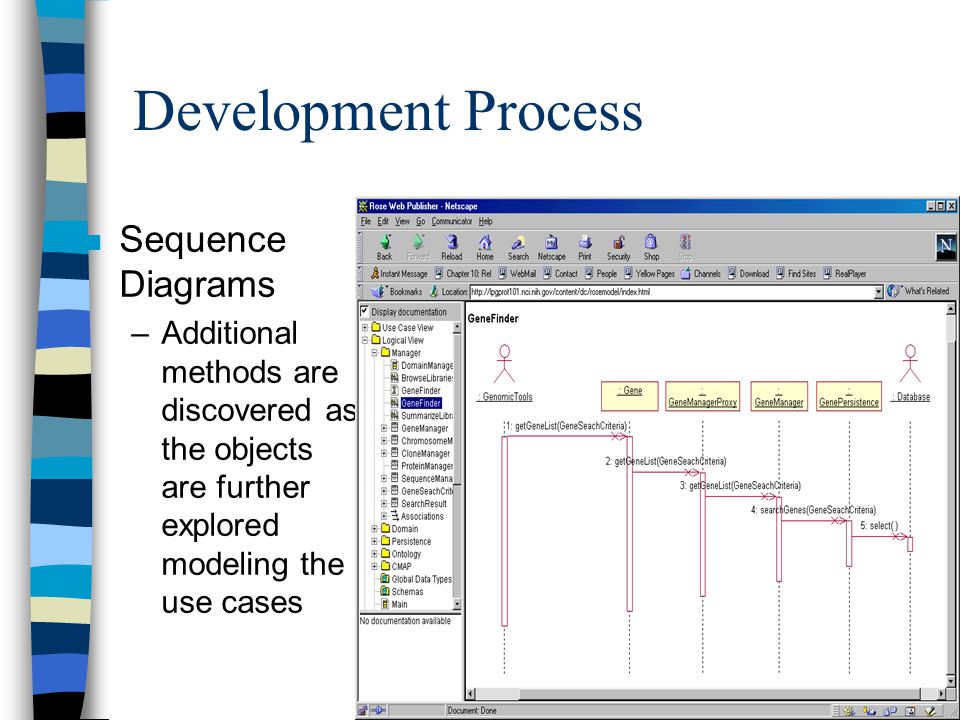Click the Forward navigation icon
The image size is (960, 720).
pos(418,247)
